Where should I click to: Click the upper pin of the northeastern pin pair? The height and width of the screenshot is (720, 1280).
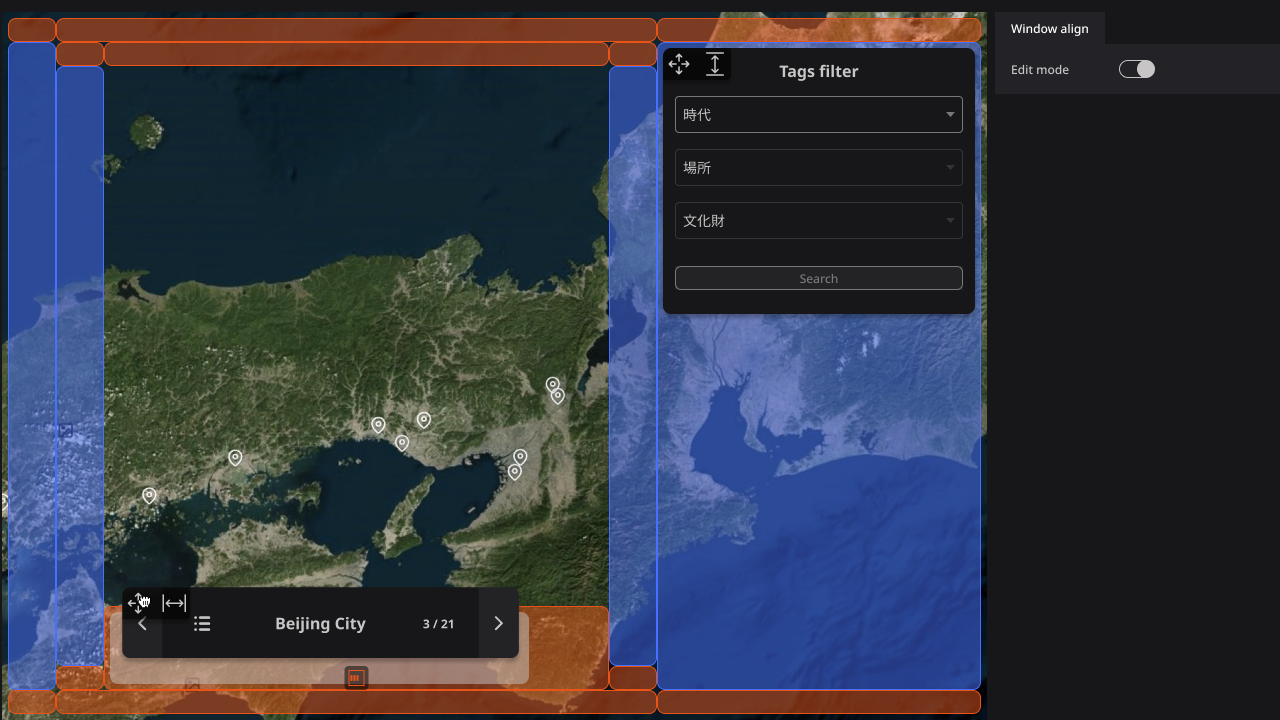coord(552,385)
